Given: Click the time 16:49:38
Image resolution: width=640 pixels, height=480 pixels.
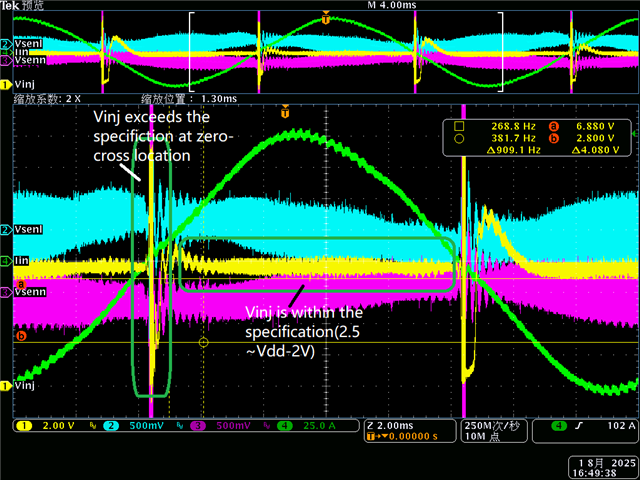Looking at the screenshot, I should point(594,473).
